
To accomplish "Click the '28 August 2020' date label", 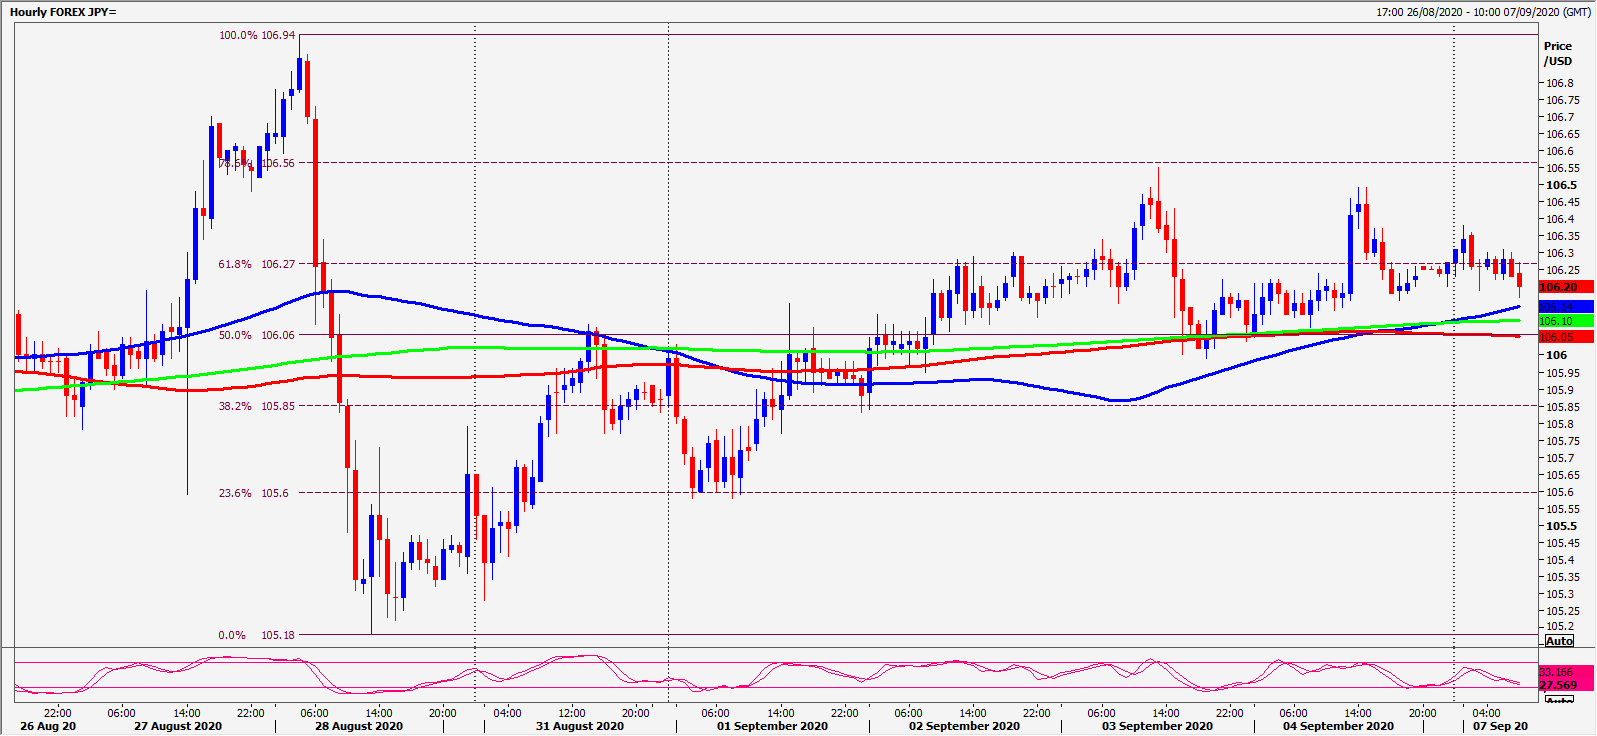I will pos(359,726).
